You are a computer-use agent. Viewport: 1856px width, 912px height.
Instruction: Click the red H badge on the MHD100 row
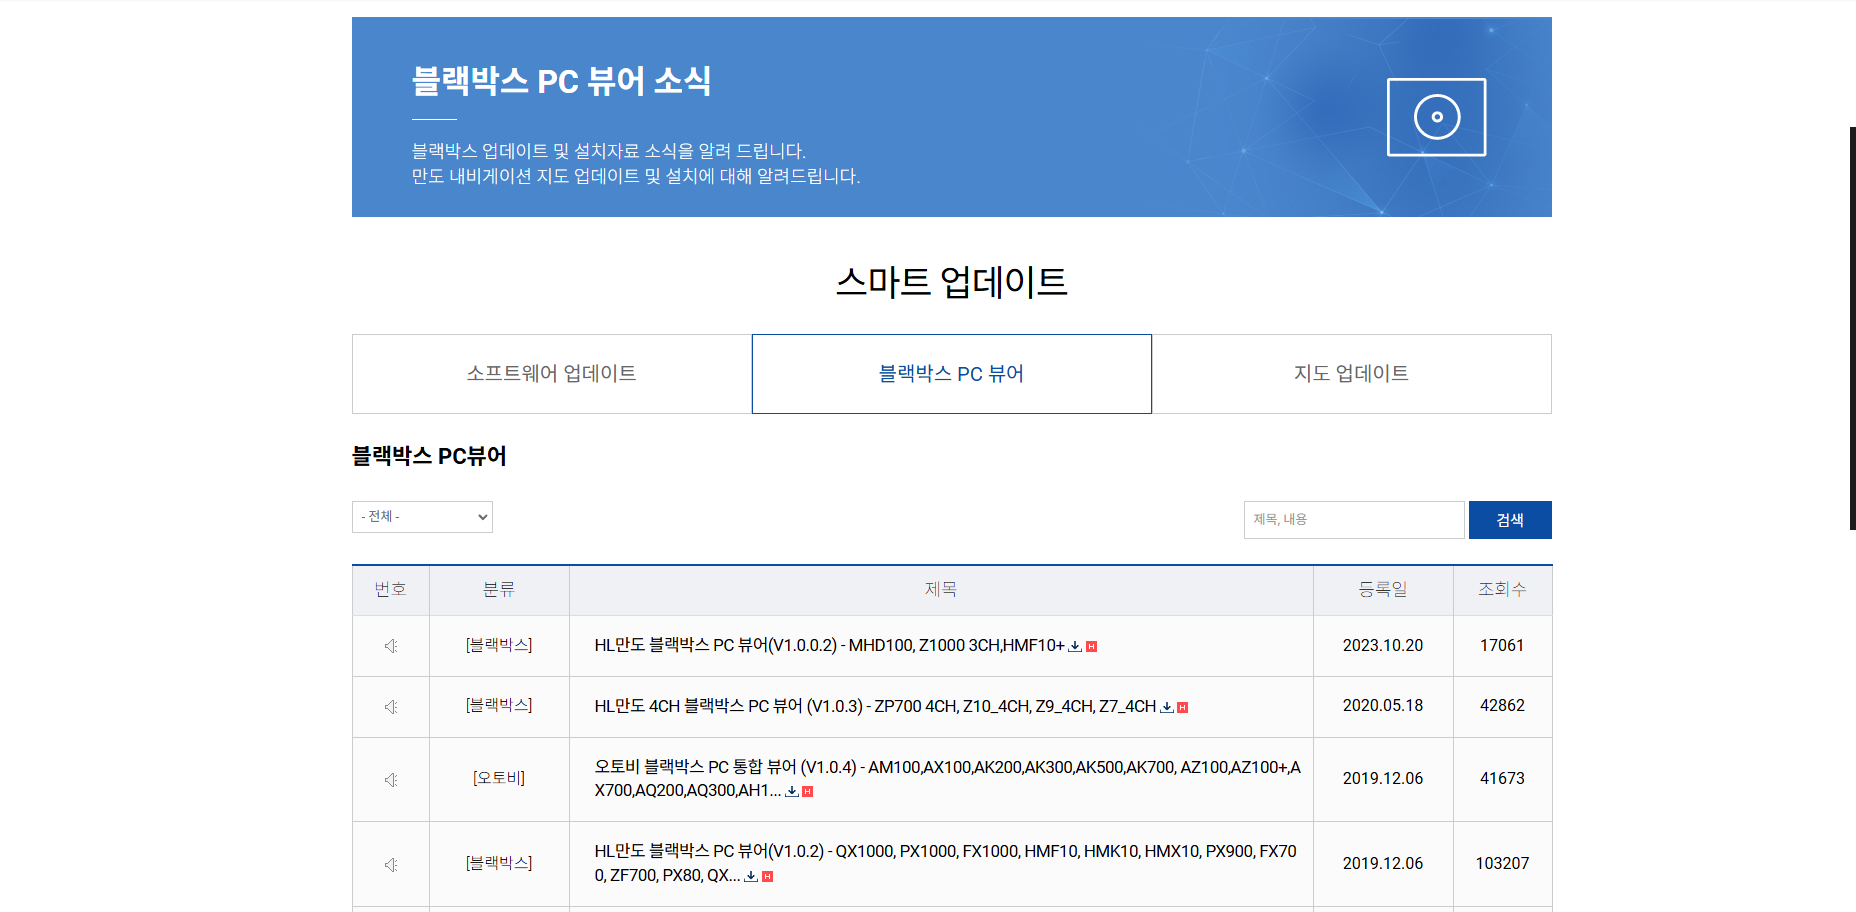pyautogui.click(x=1092, y=646)
